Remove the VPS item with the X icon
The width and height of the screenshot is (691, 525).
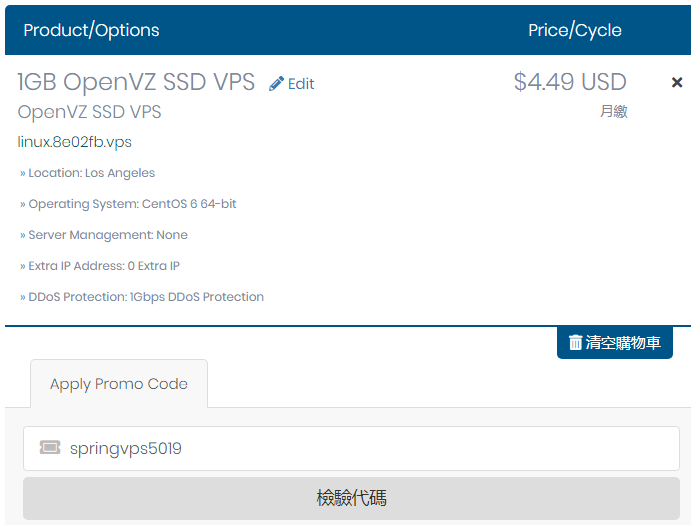(x=677, y=82)
